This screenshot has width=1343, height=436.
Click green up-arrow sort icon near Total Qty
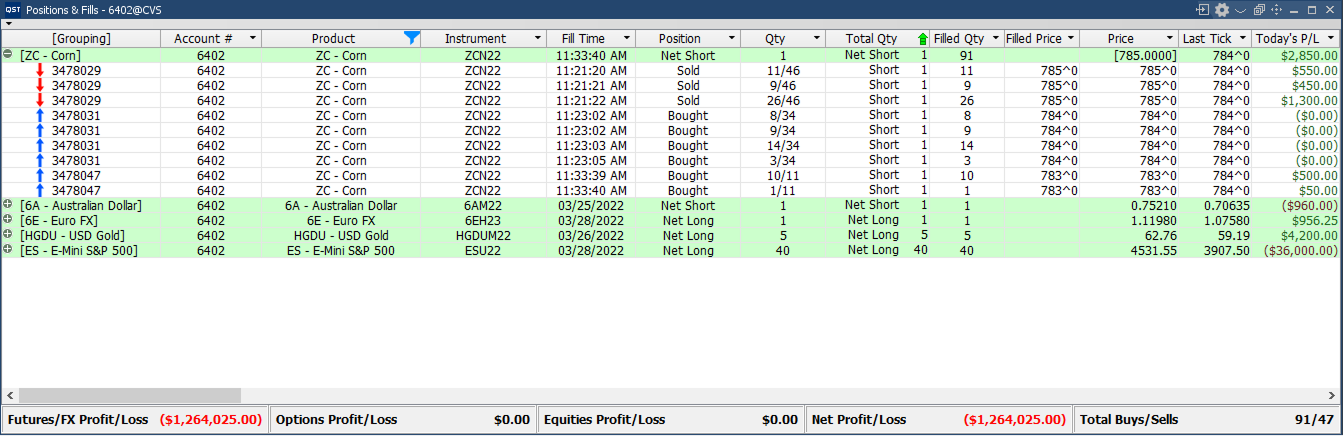[923, 39]
